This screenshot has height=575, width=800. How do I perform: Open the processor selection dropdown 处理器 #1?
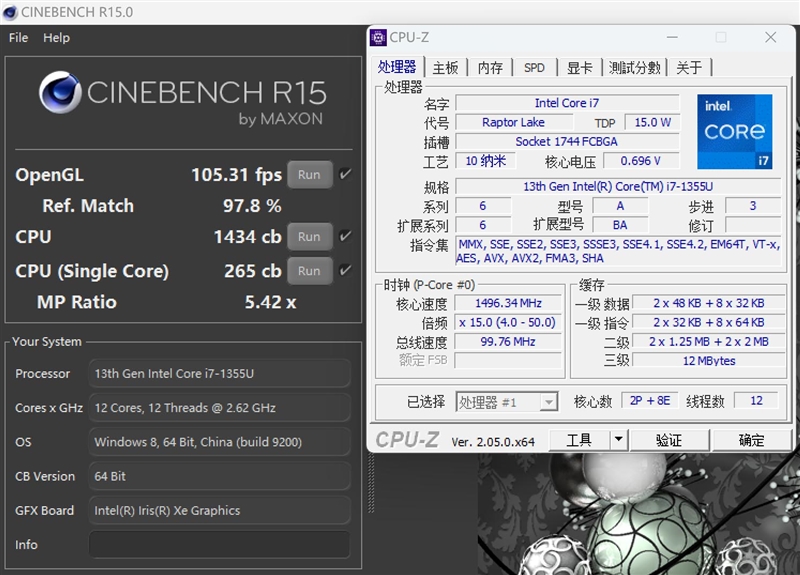(x=507, y=402)
